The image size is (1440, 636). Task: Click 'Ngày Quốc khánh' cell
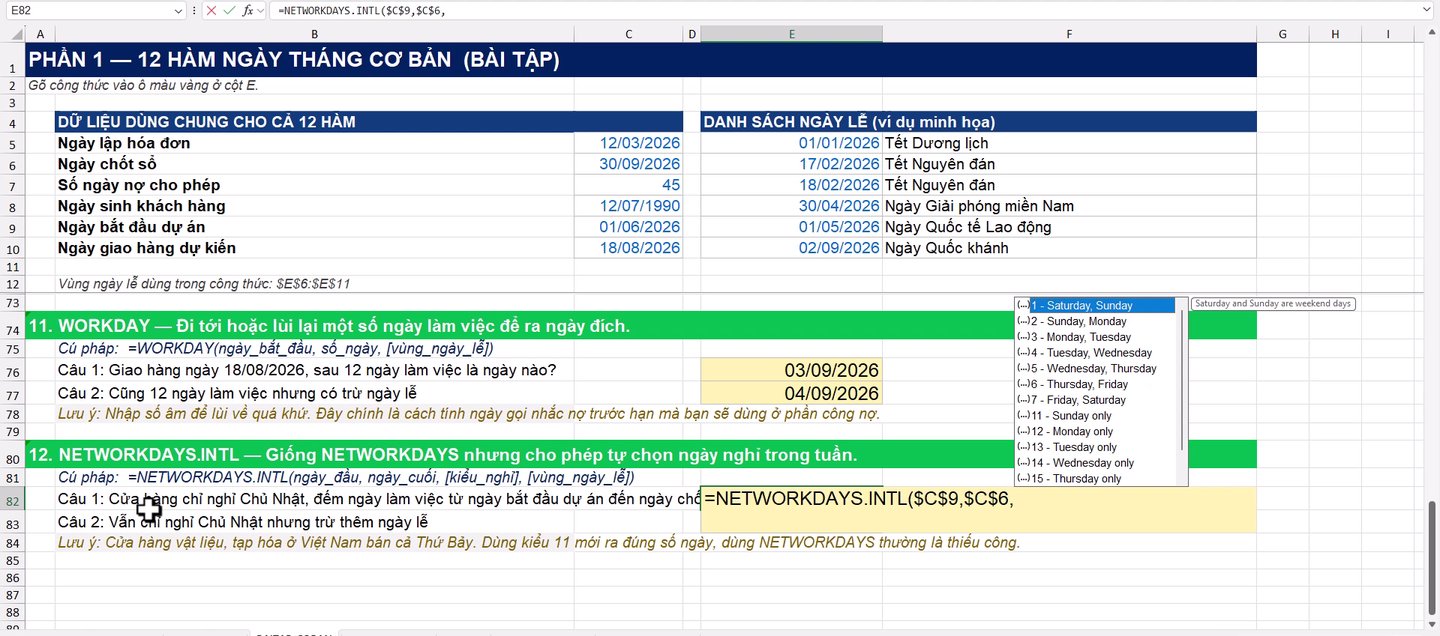(x=1069, y=248)
